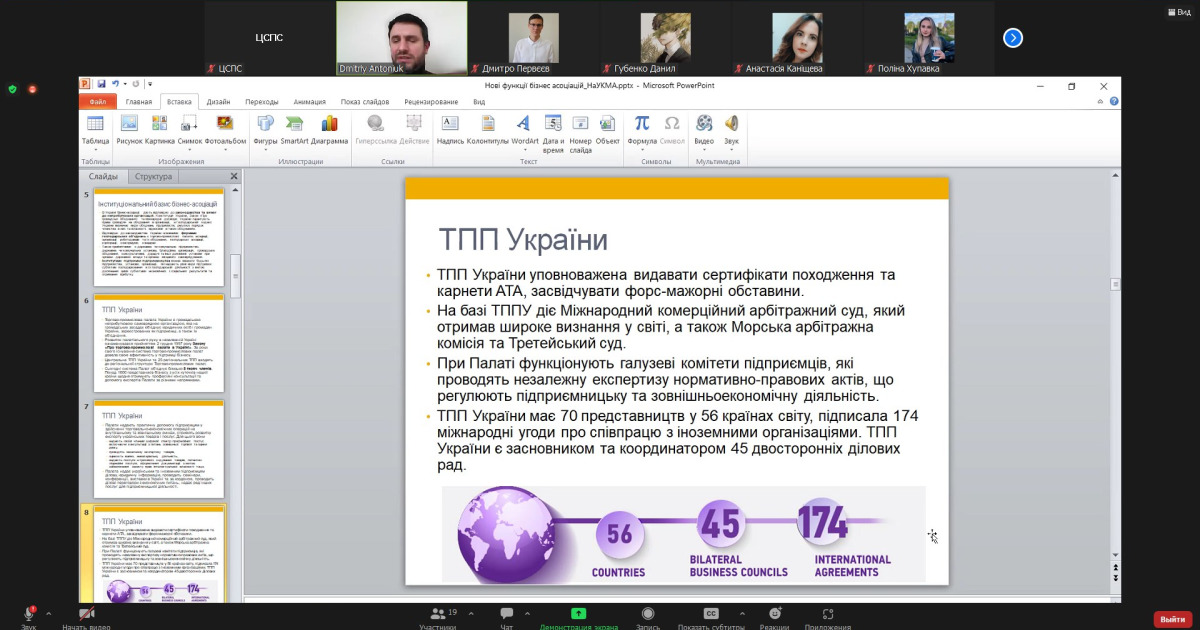The height and width of the screenshot is (630, 1200).
Task: Switch to the Дизайн ribbon tab
Action: pos(218,102)
